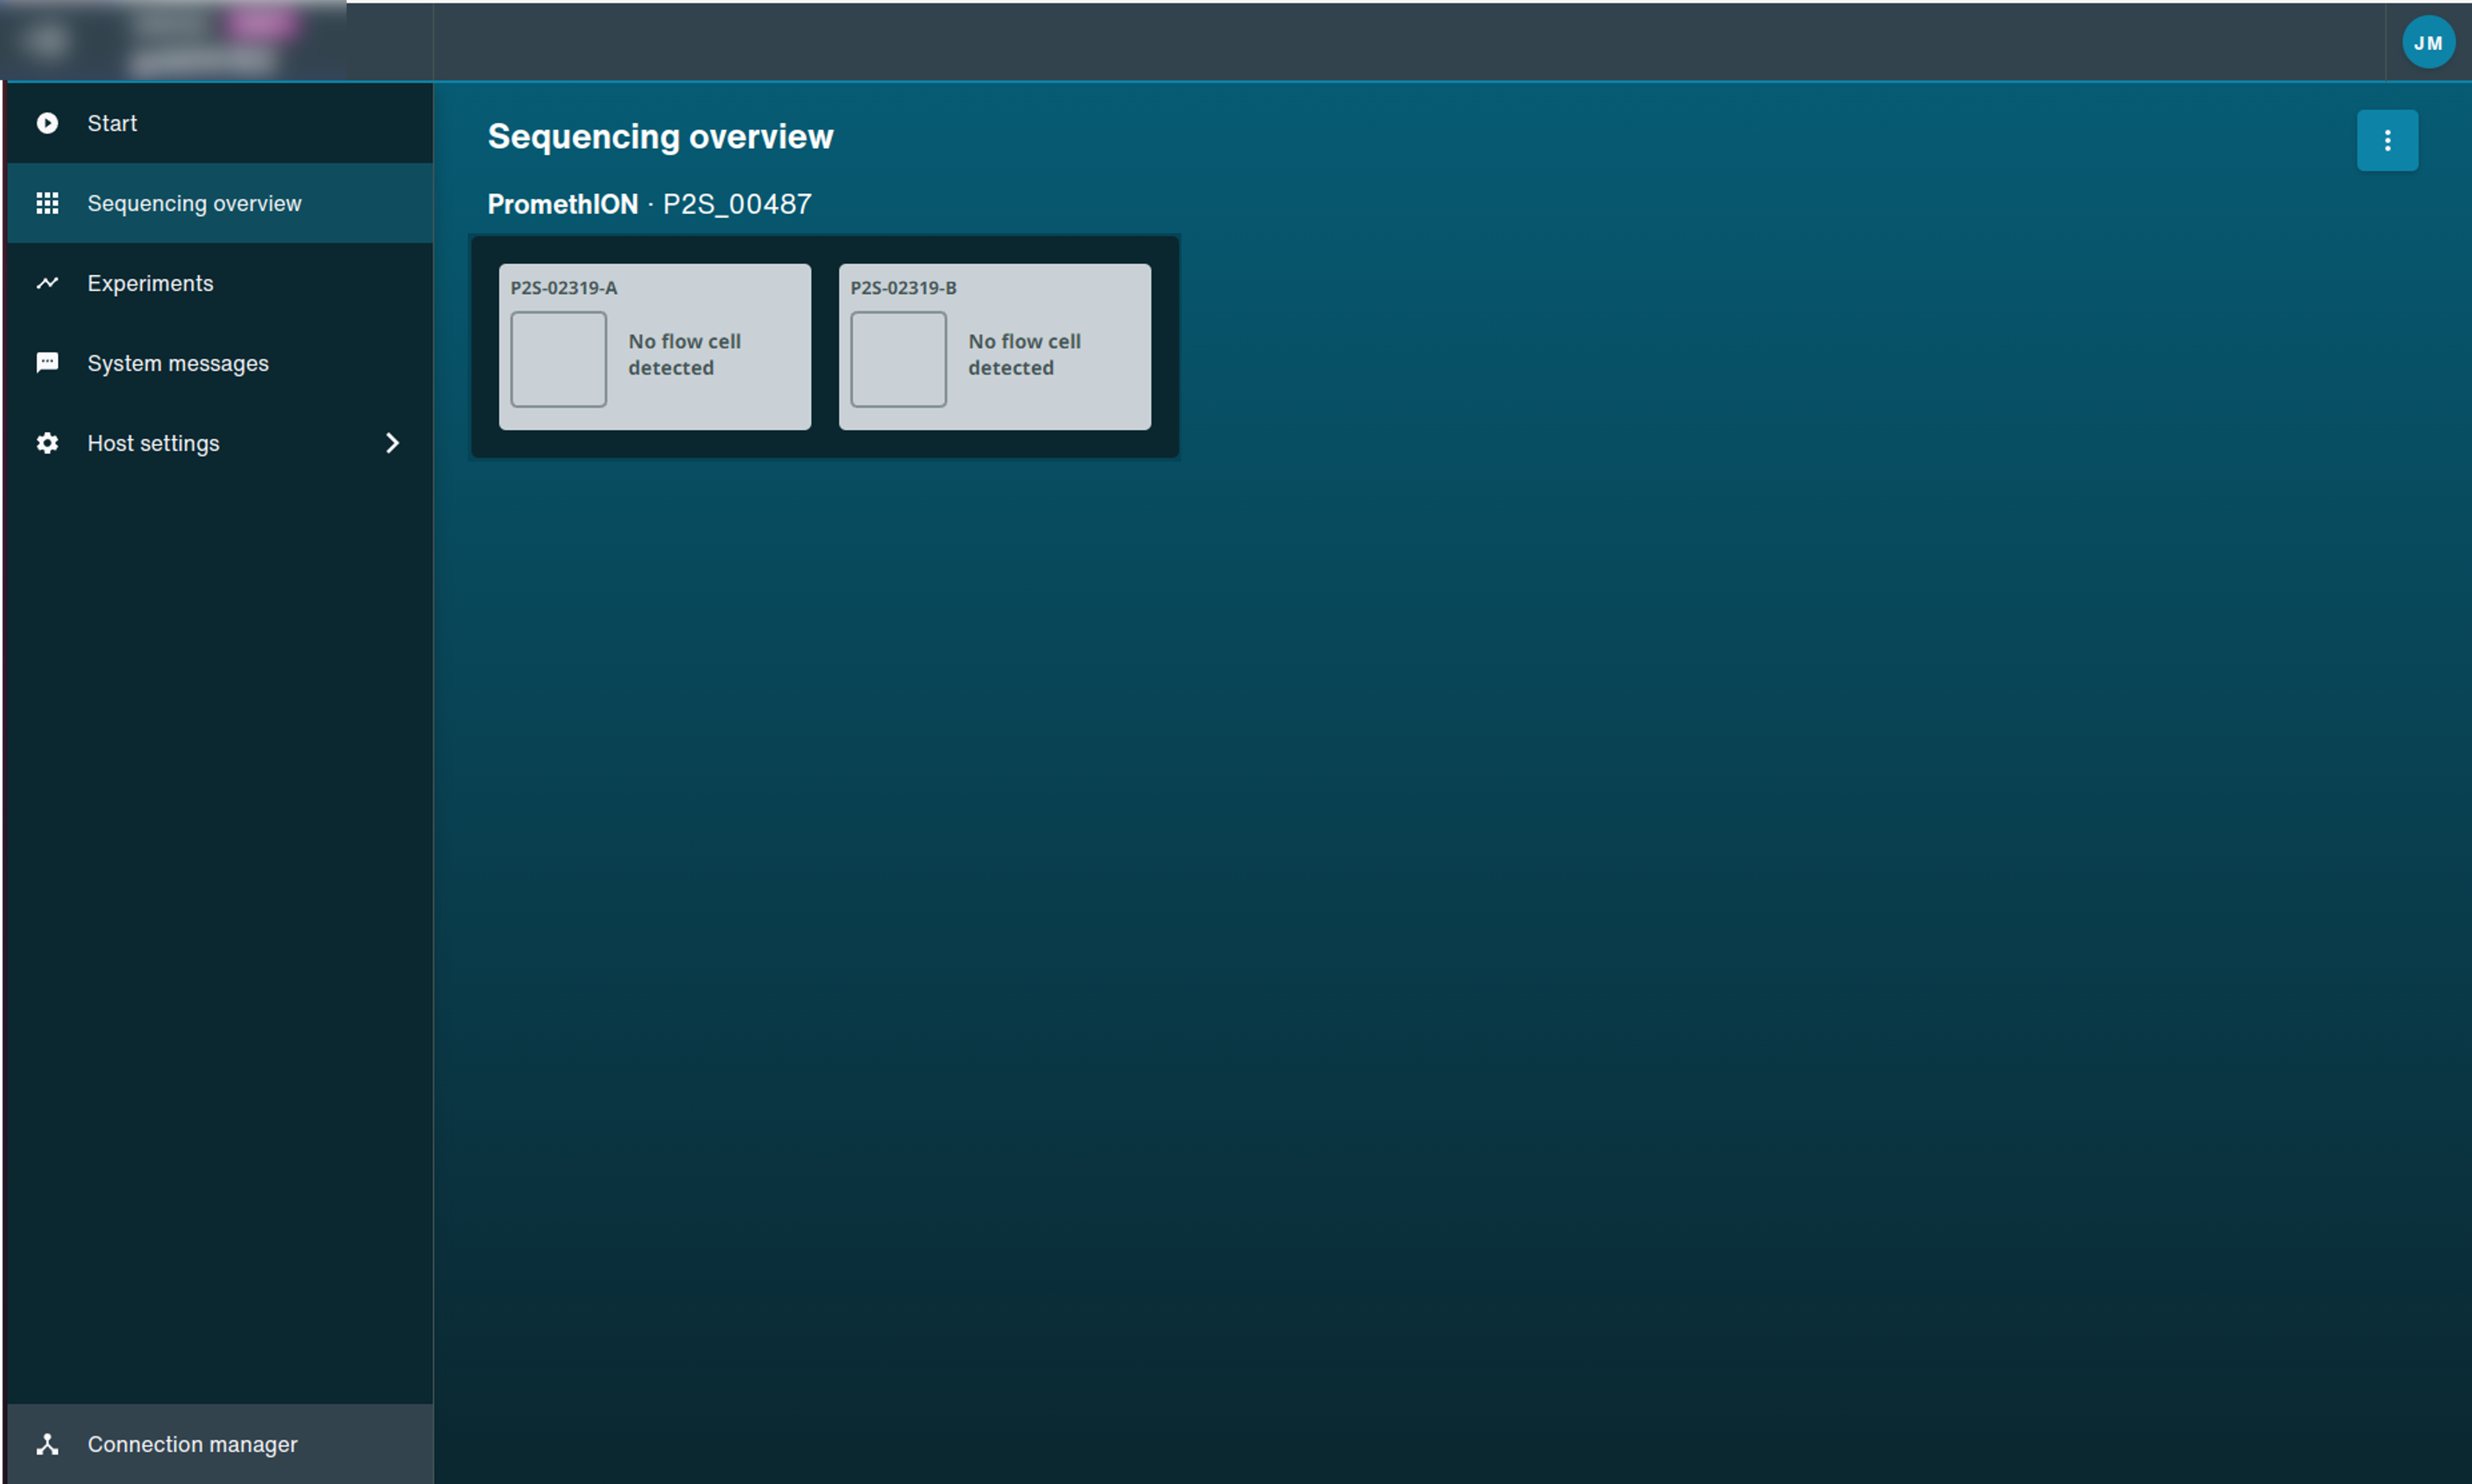Click the Connection manager network icon
Viewport: 2472px width, 1484px height.
point(47,1444)
